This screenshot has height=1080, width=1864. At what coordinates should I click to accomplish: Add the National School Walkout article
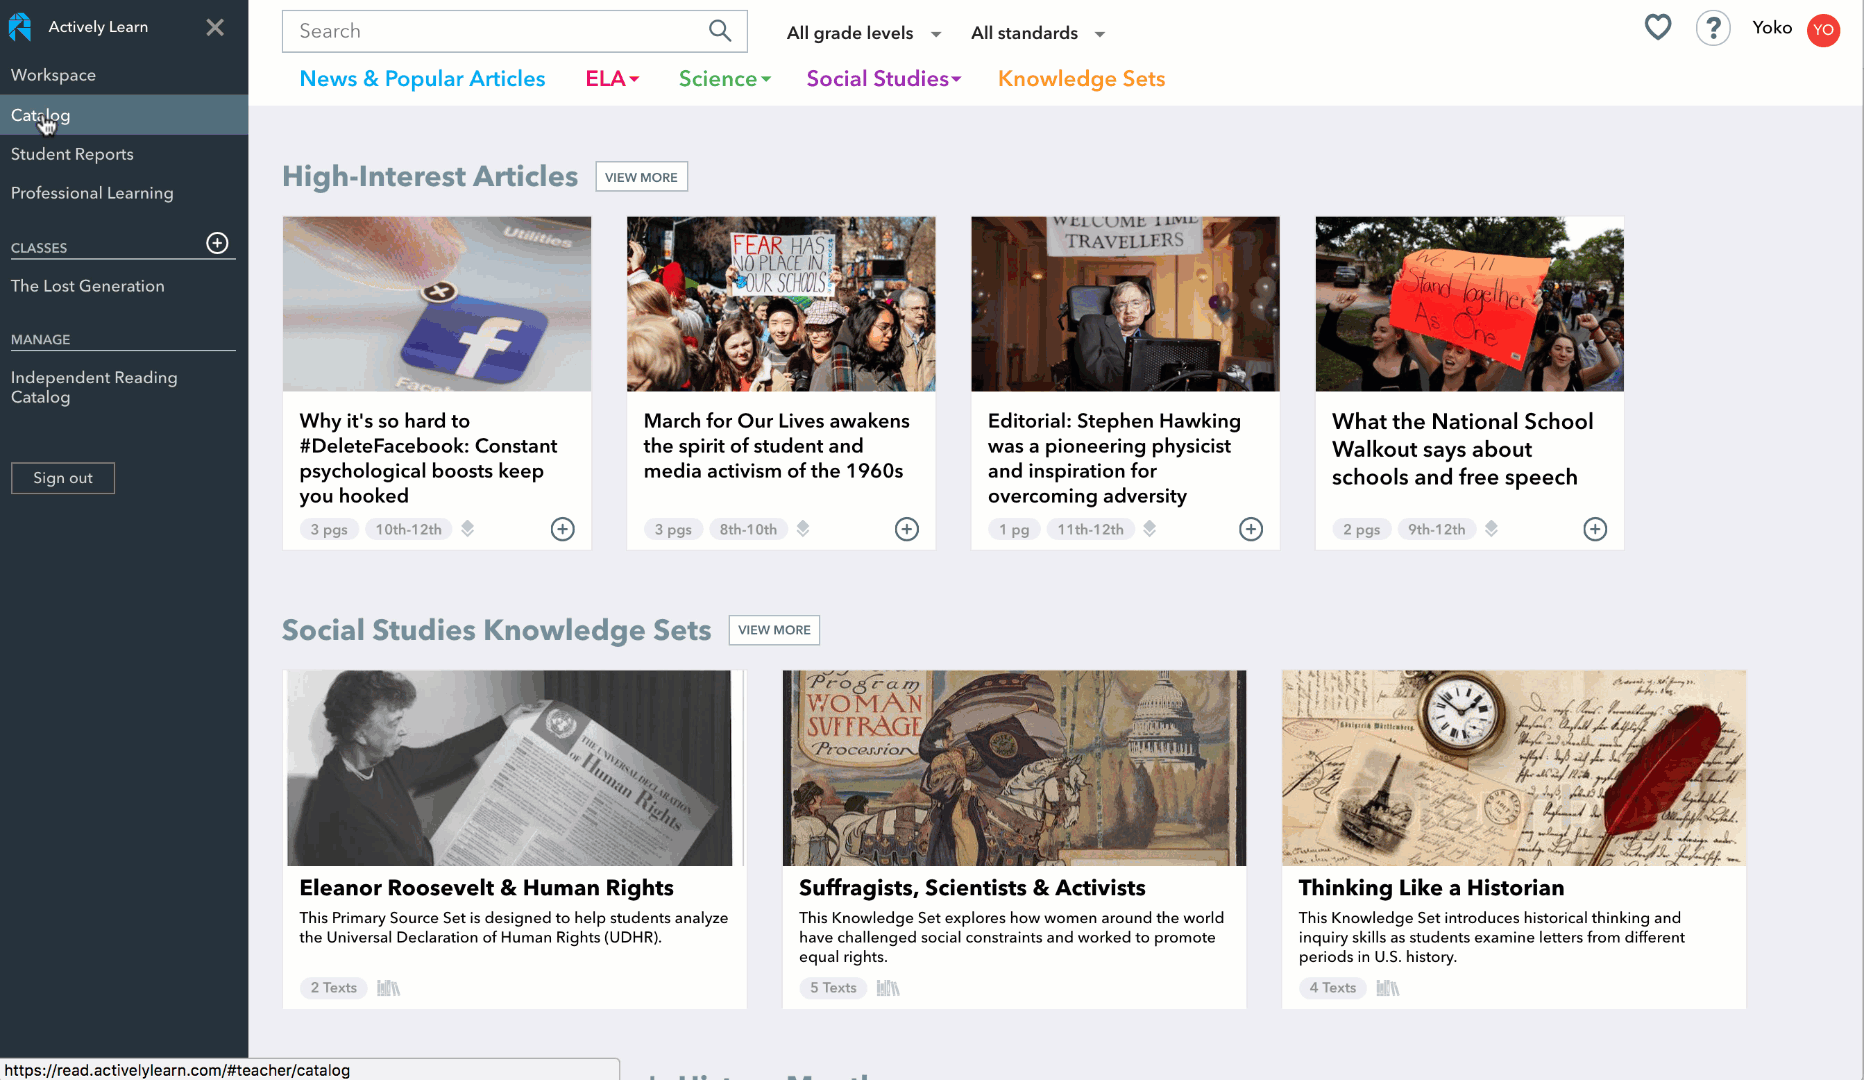point(1595,529)
